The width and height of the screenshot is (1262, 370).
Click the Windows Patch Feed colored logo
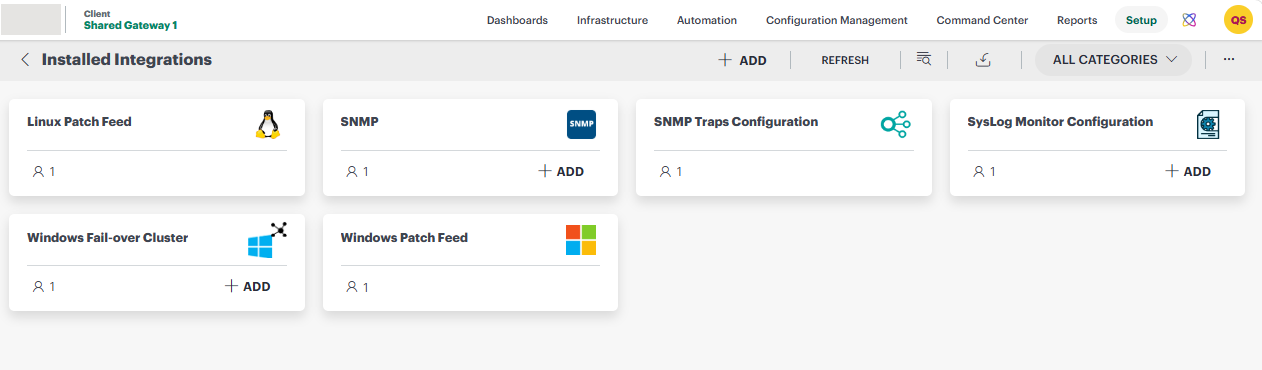581,240
